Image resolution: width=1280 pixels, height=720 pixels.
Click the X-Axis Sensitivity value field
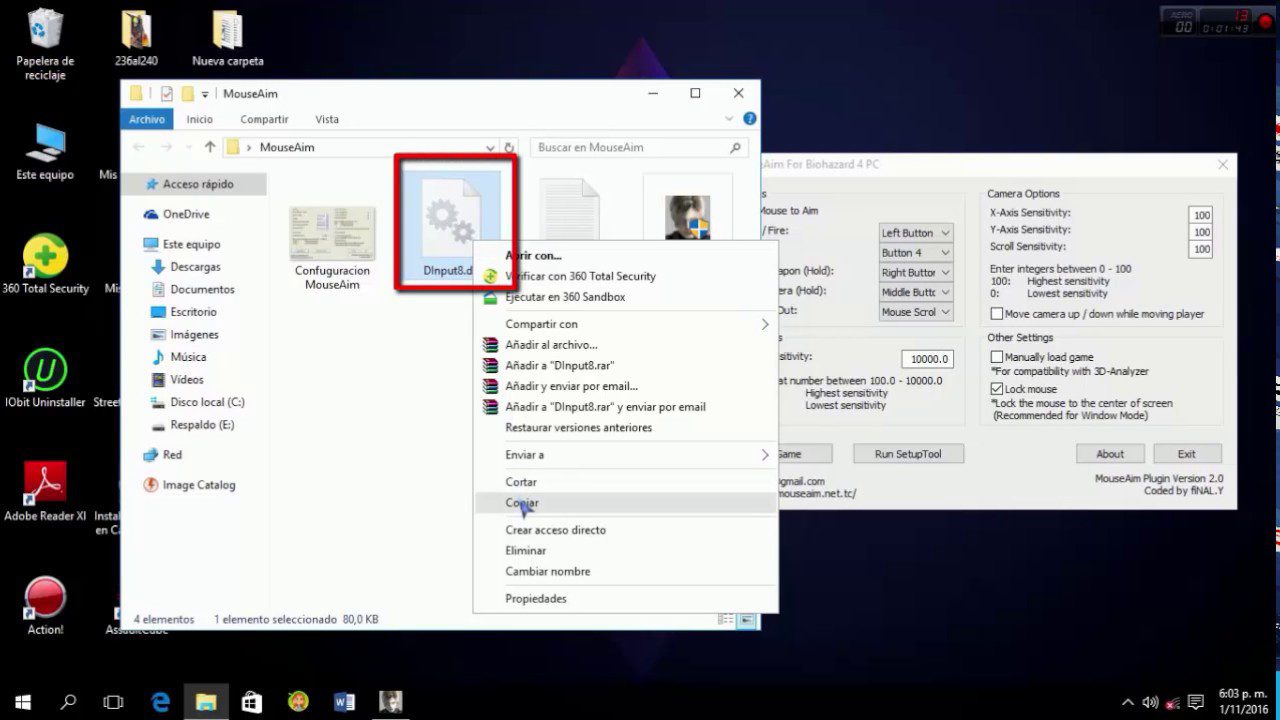coord(1201,215)
